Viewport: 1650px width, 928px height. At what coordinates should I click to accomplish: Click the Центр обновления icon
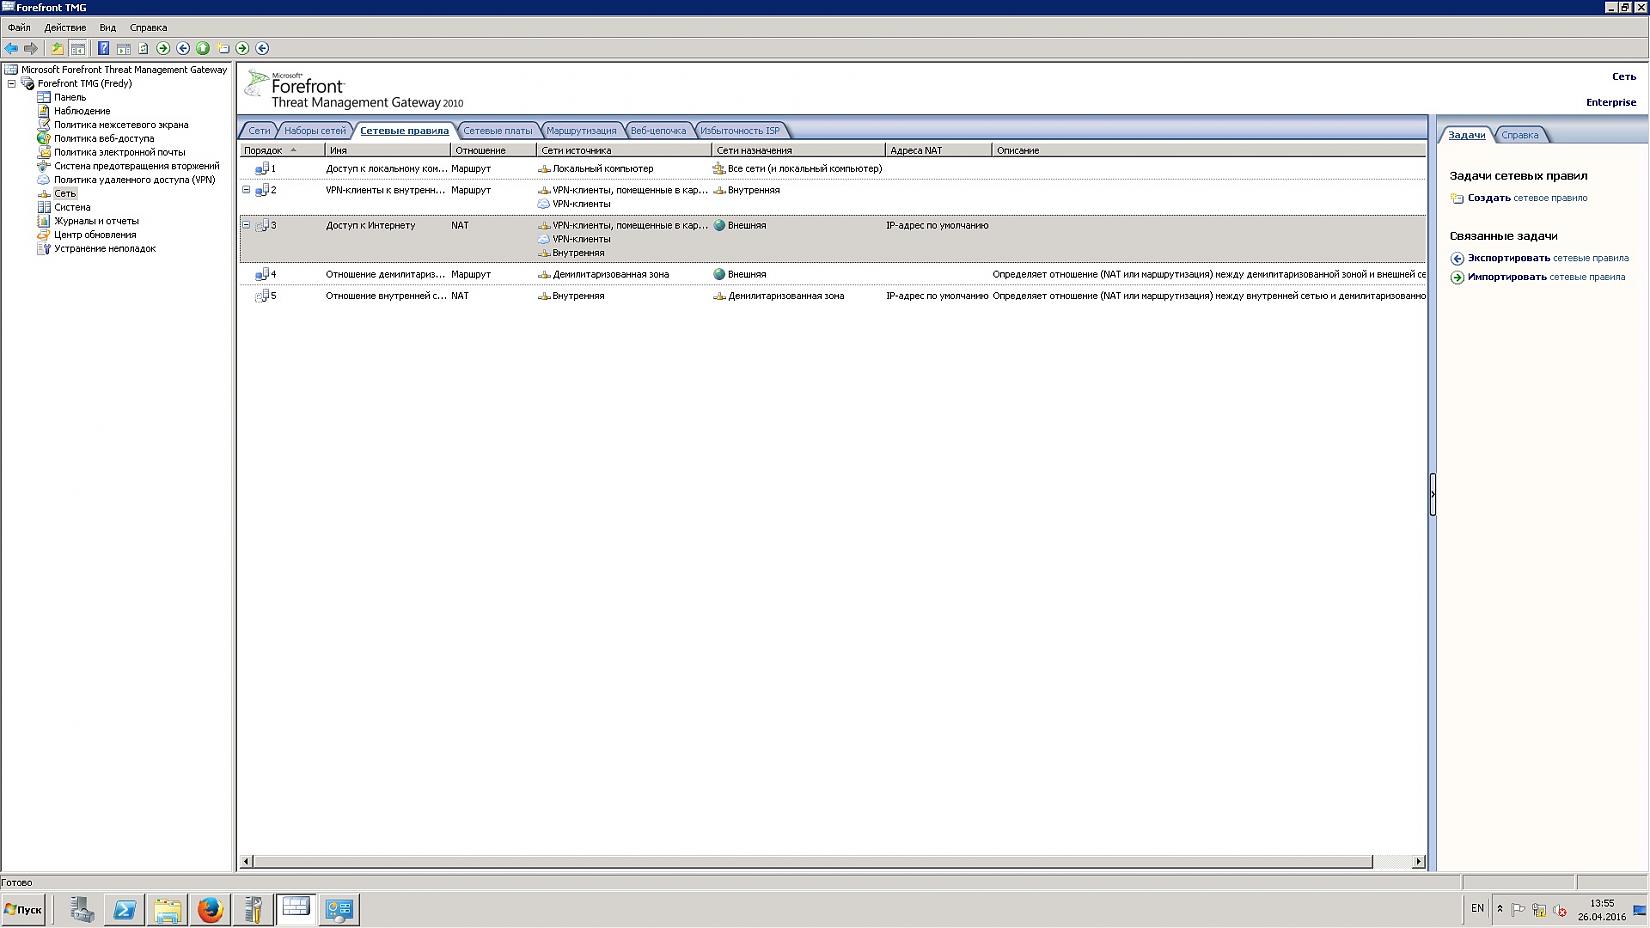(44, 235)
